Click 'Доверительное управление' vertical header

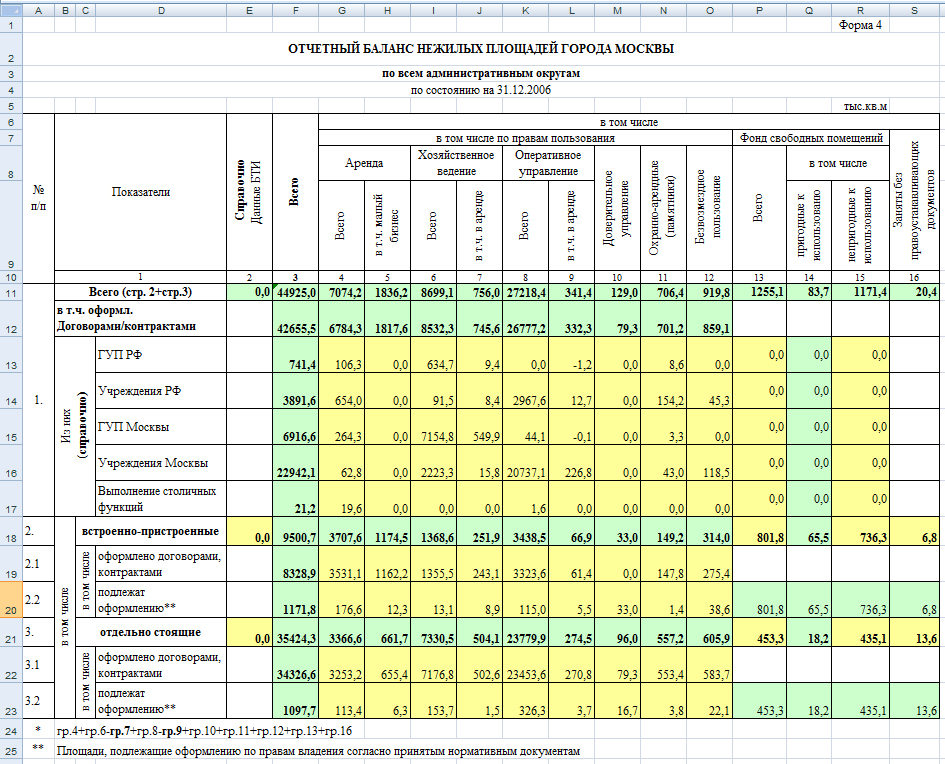617,208
